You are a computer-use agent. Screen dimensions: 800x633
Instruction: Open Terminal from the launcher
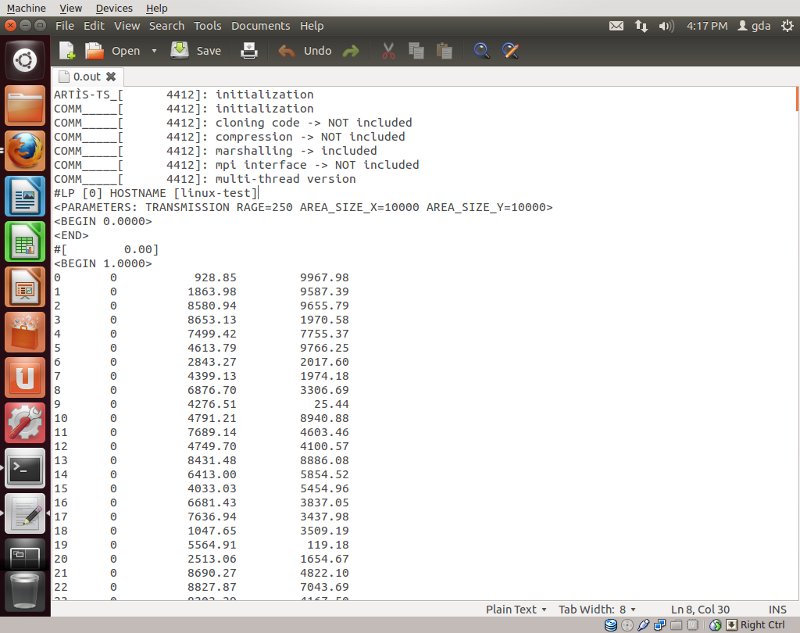pos(26,467)
